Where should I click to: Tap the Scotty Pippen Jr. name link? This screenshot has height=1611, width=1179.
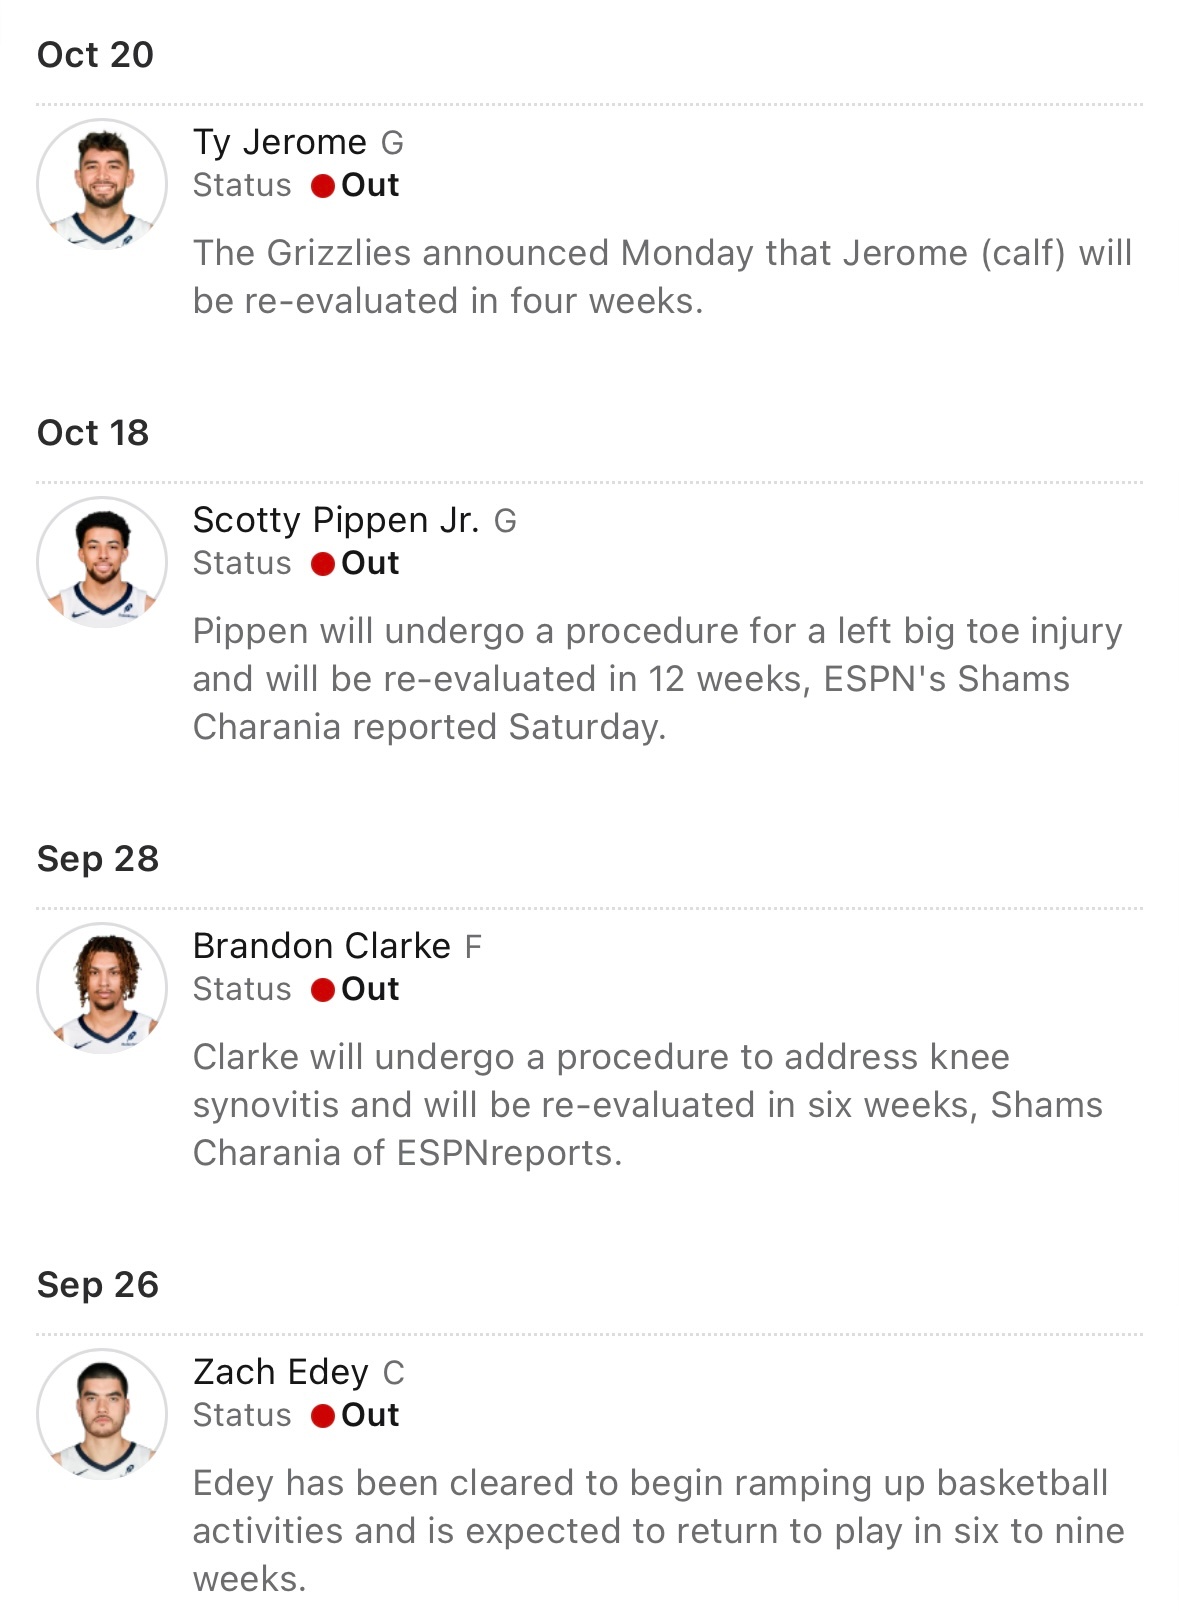tap(336, 520)
